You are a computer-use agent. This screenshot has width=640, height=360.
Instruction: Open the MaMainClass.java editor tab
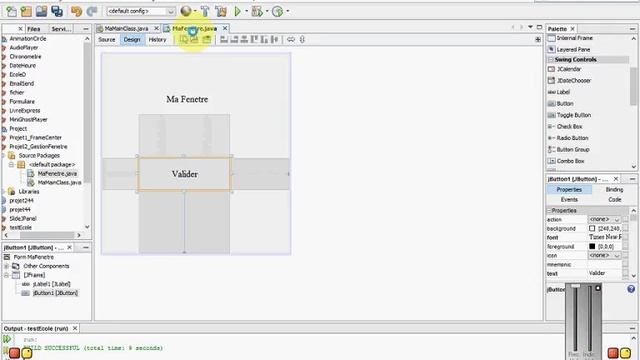coord(126,29)
